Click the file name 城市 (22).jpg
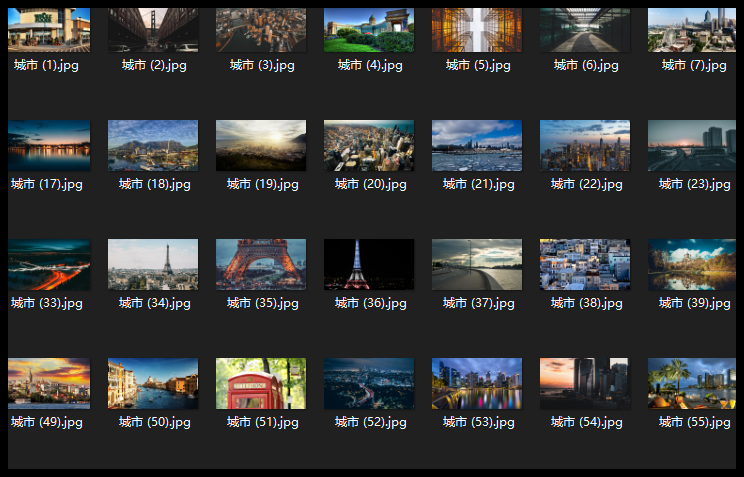Image resolution: width=744 pixels, height=477 pixels. [587, 184]
